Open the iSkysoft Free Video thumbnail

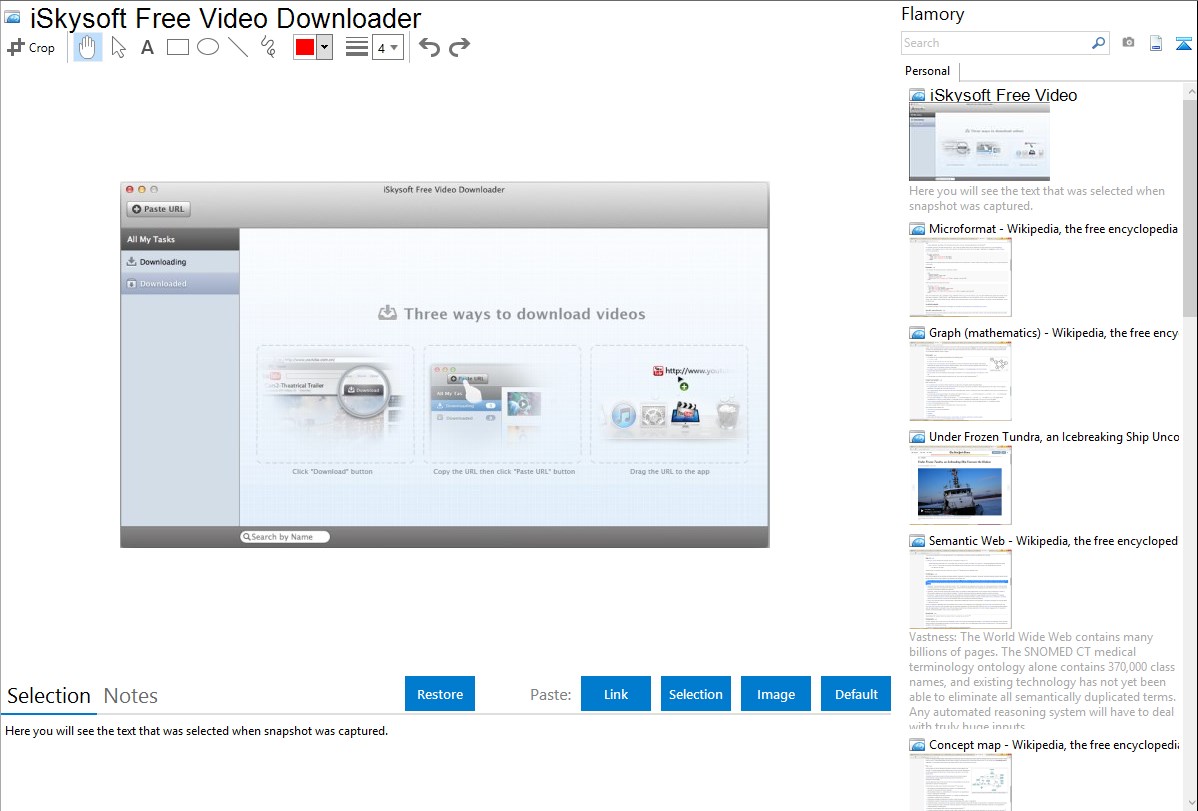click(x=979, y=143)
